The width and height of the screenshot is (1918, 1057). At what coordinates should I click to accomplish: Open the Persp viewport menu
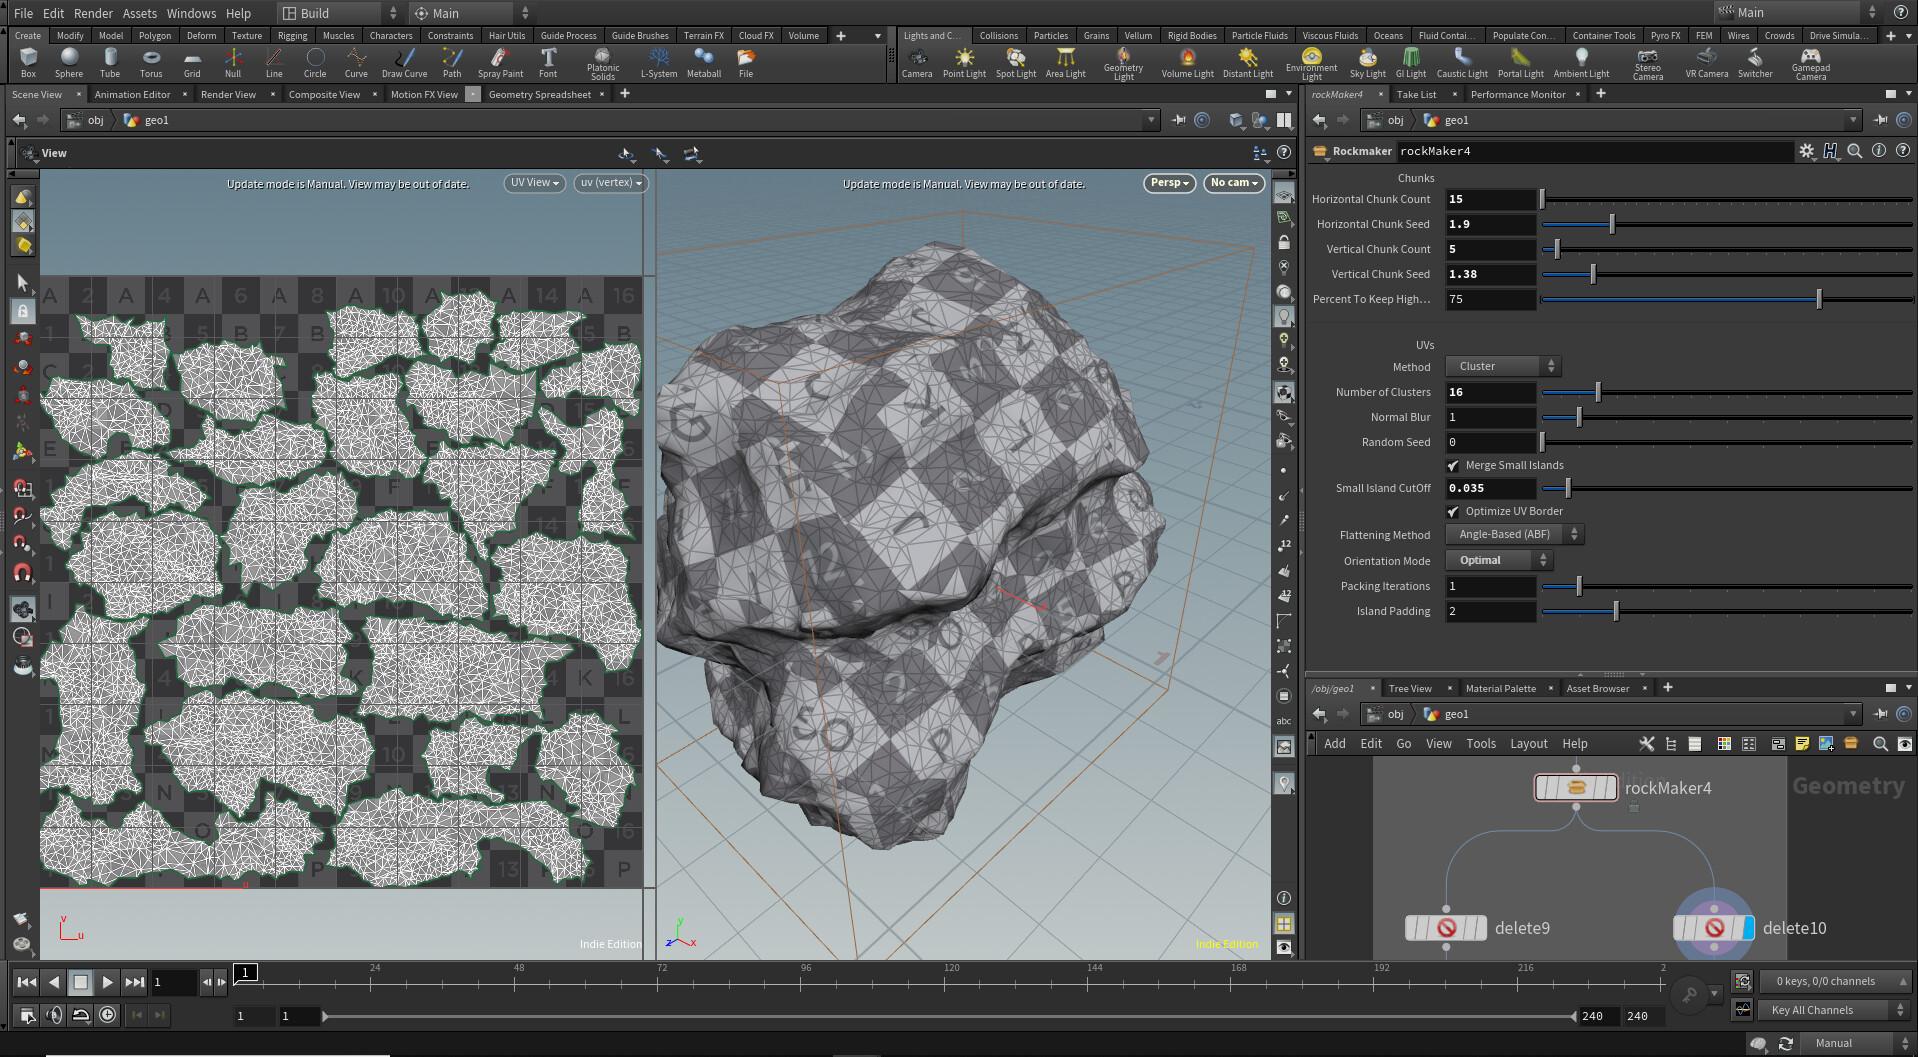pos(1169,183)
